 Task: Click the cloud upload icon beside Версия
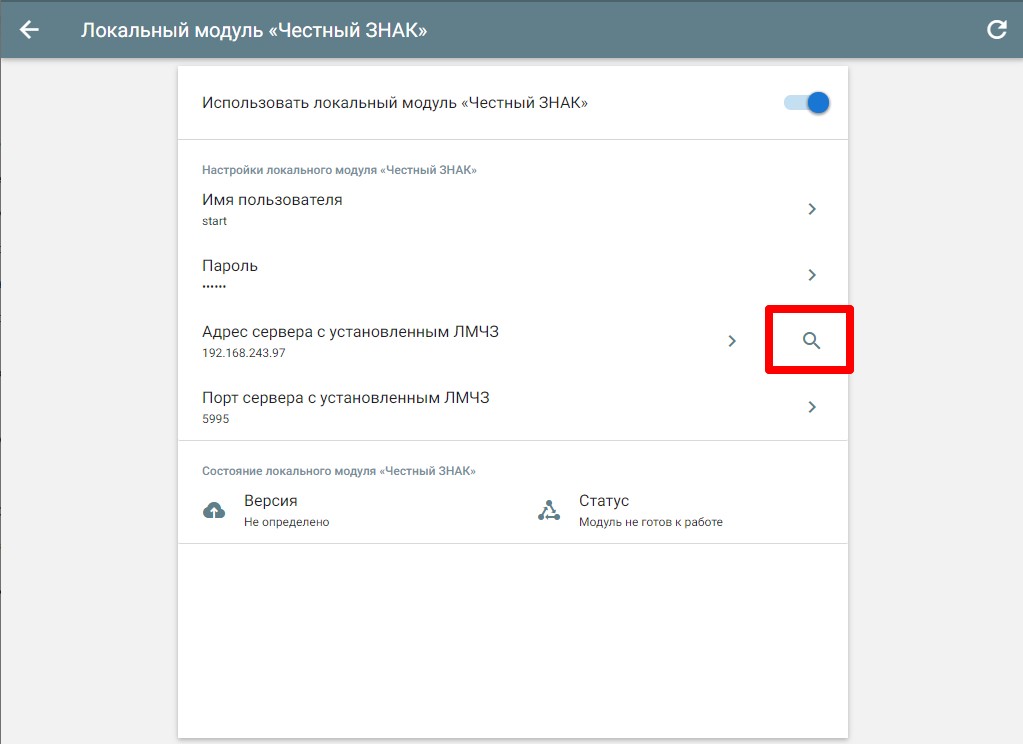(214, 511)
